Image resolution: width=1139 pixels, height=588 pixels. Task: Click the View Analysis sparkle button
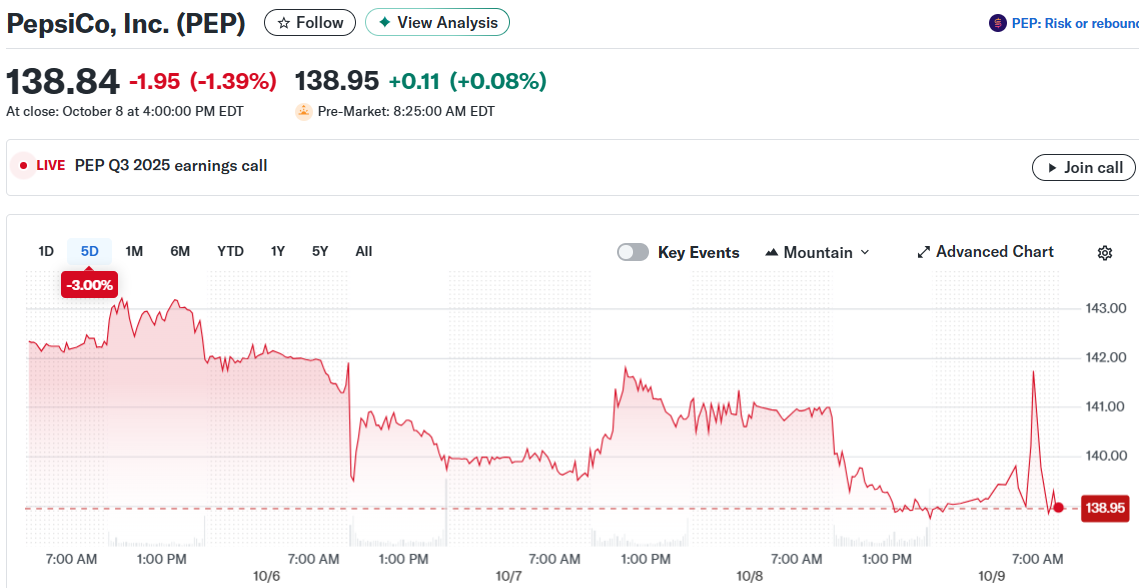(437, 22)
